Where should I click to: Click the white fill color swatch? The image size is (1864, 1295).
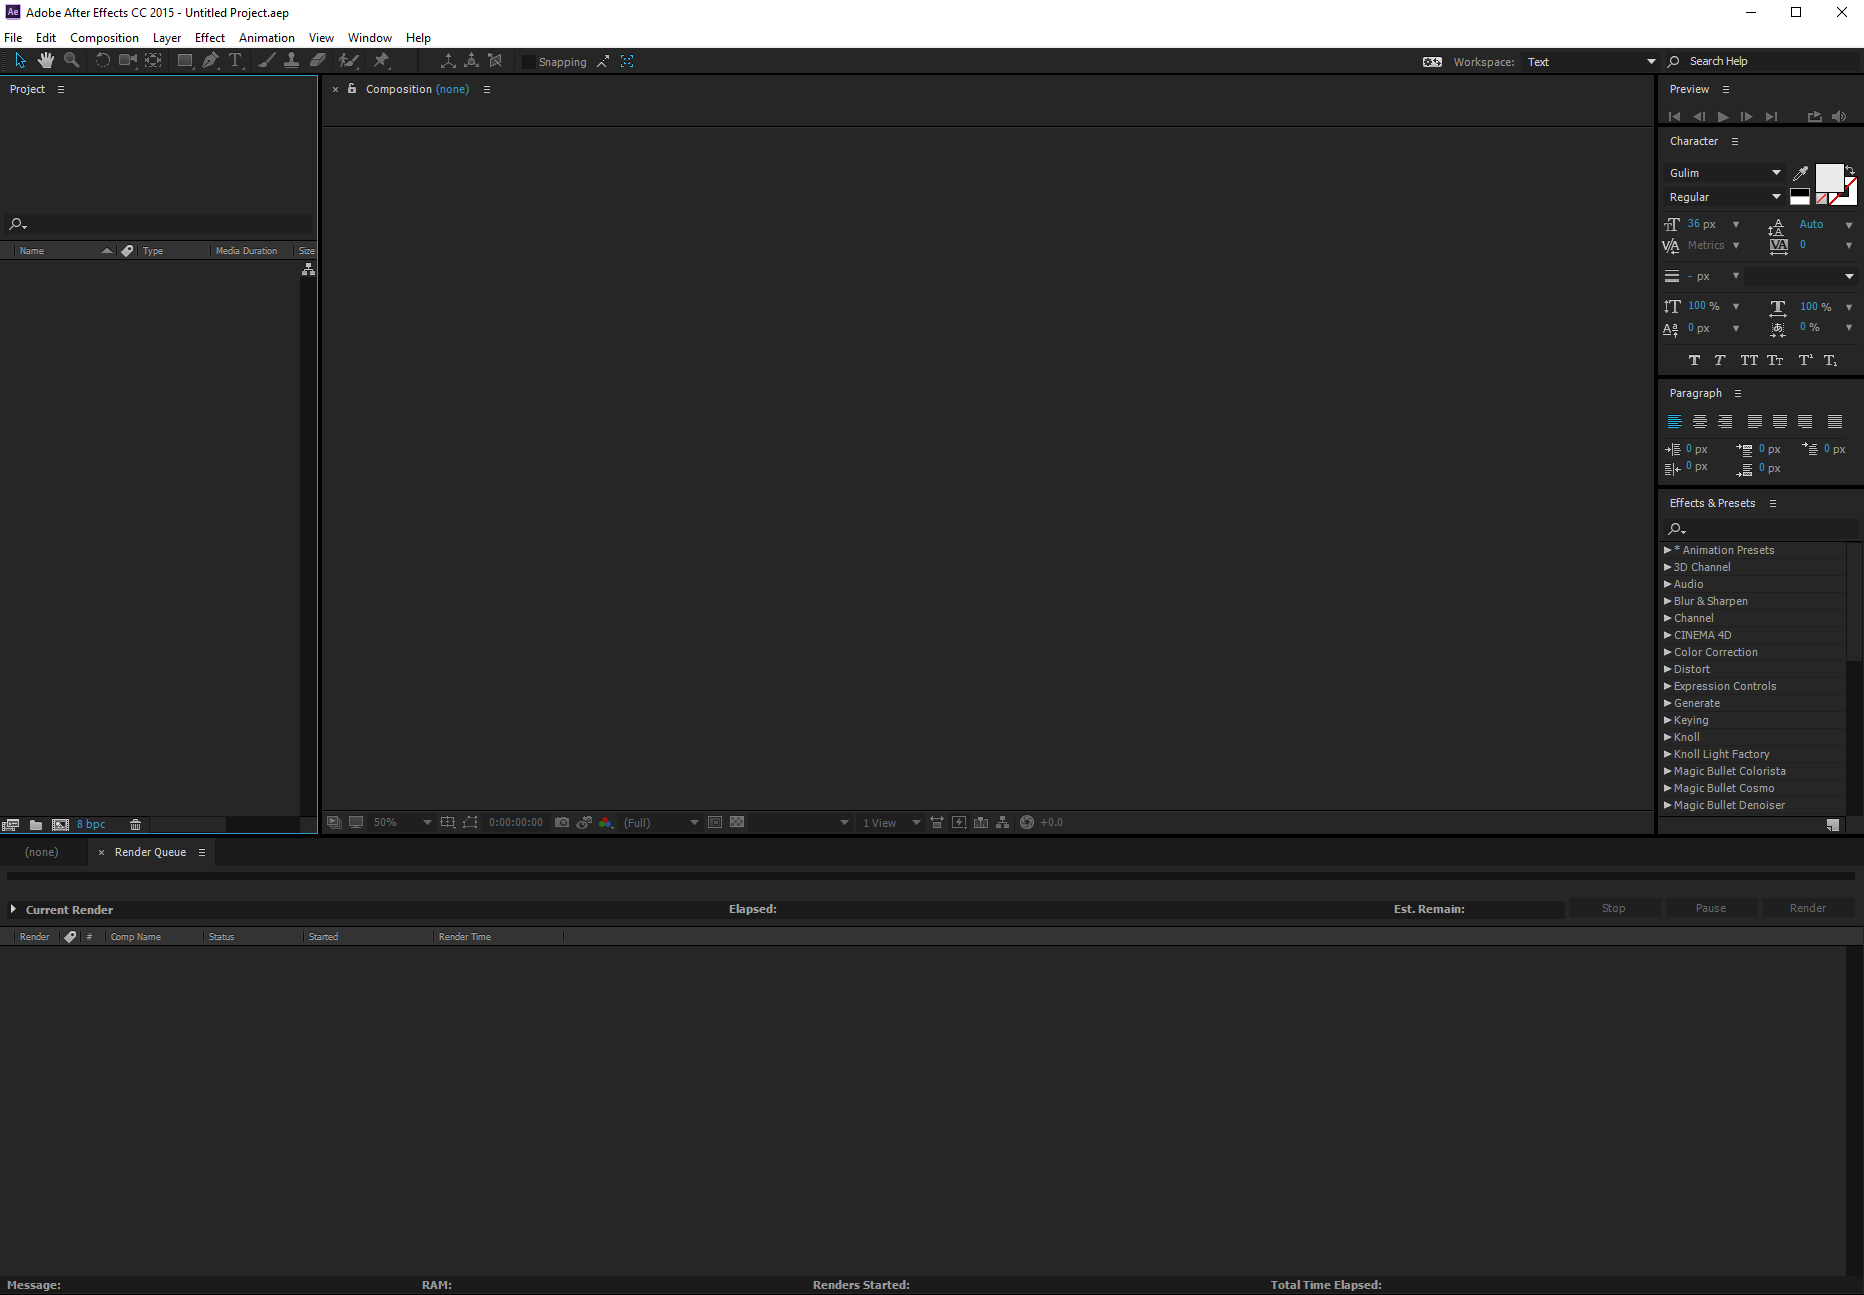tap(1829, 178)
